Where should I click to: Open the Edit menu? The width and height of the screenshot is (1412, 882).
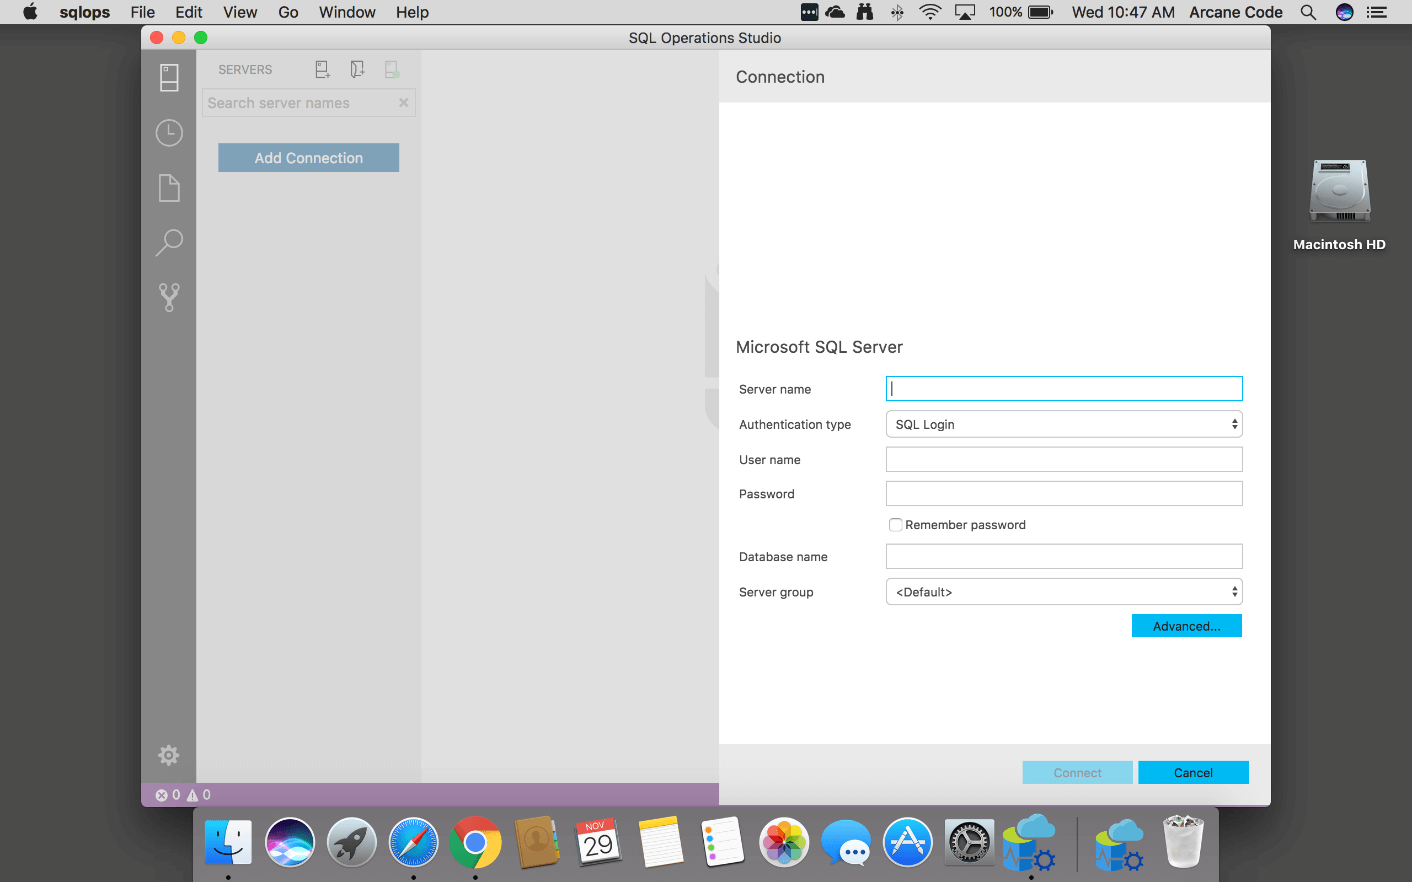point(189,12)
